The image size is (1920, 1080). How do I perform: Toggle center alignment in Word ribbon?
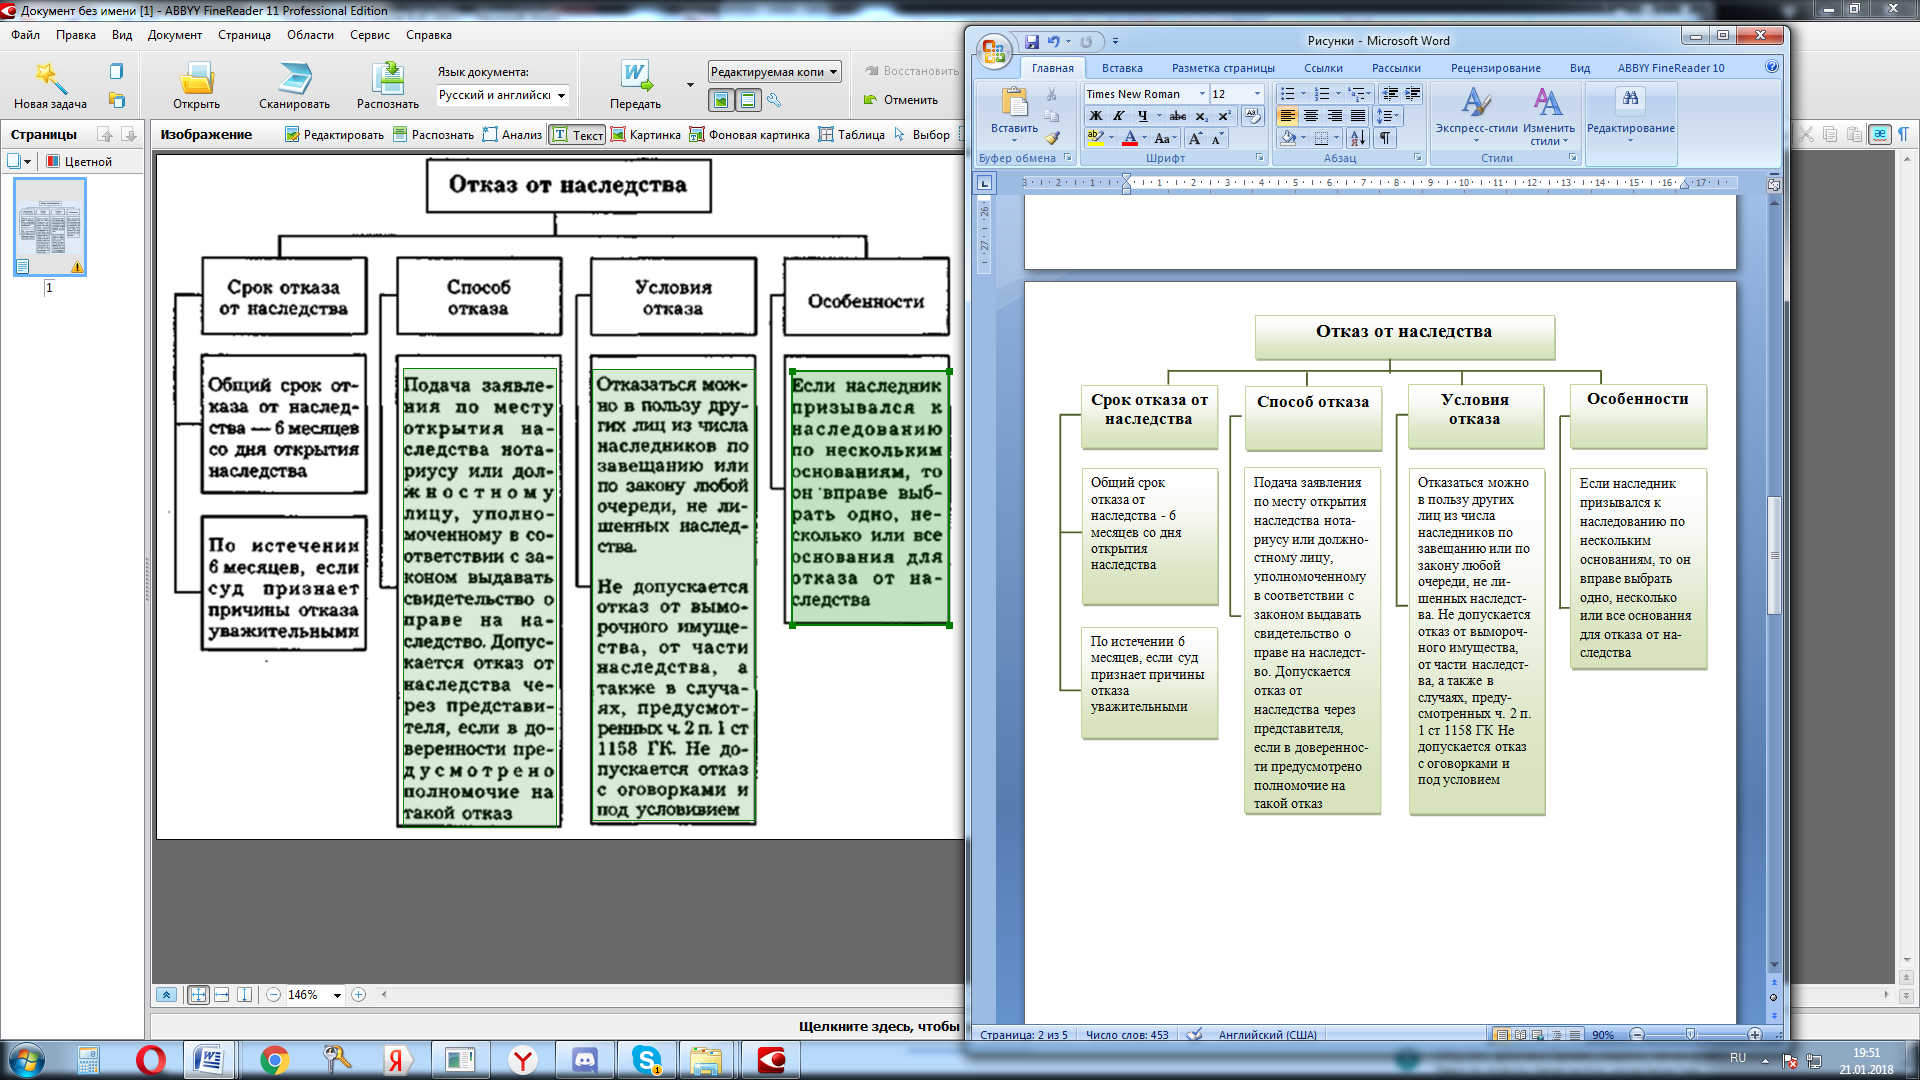point(1311,116)
